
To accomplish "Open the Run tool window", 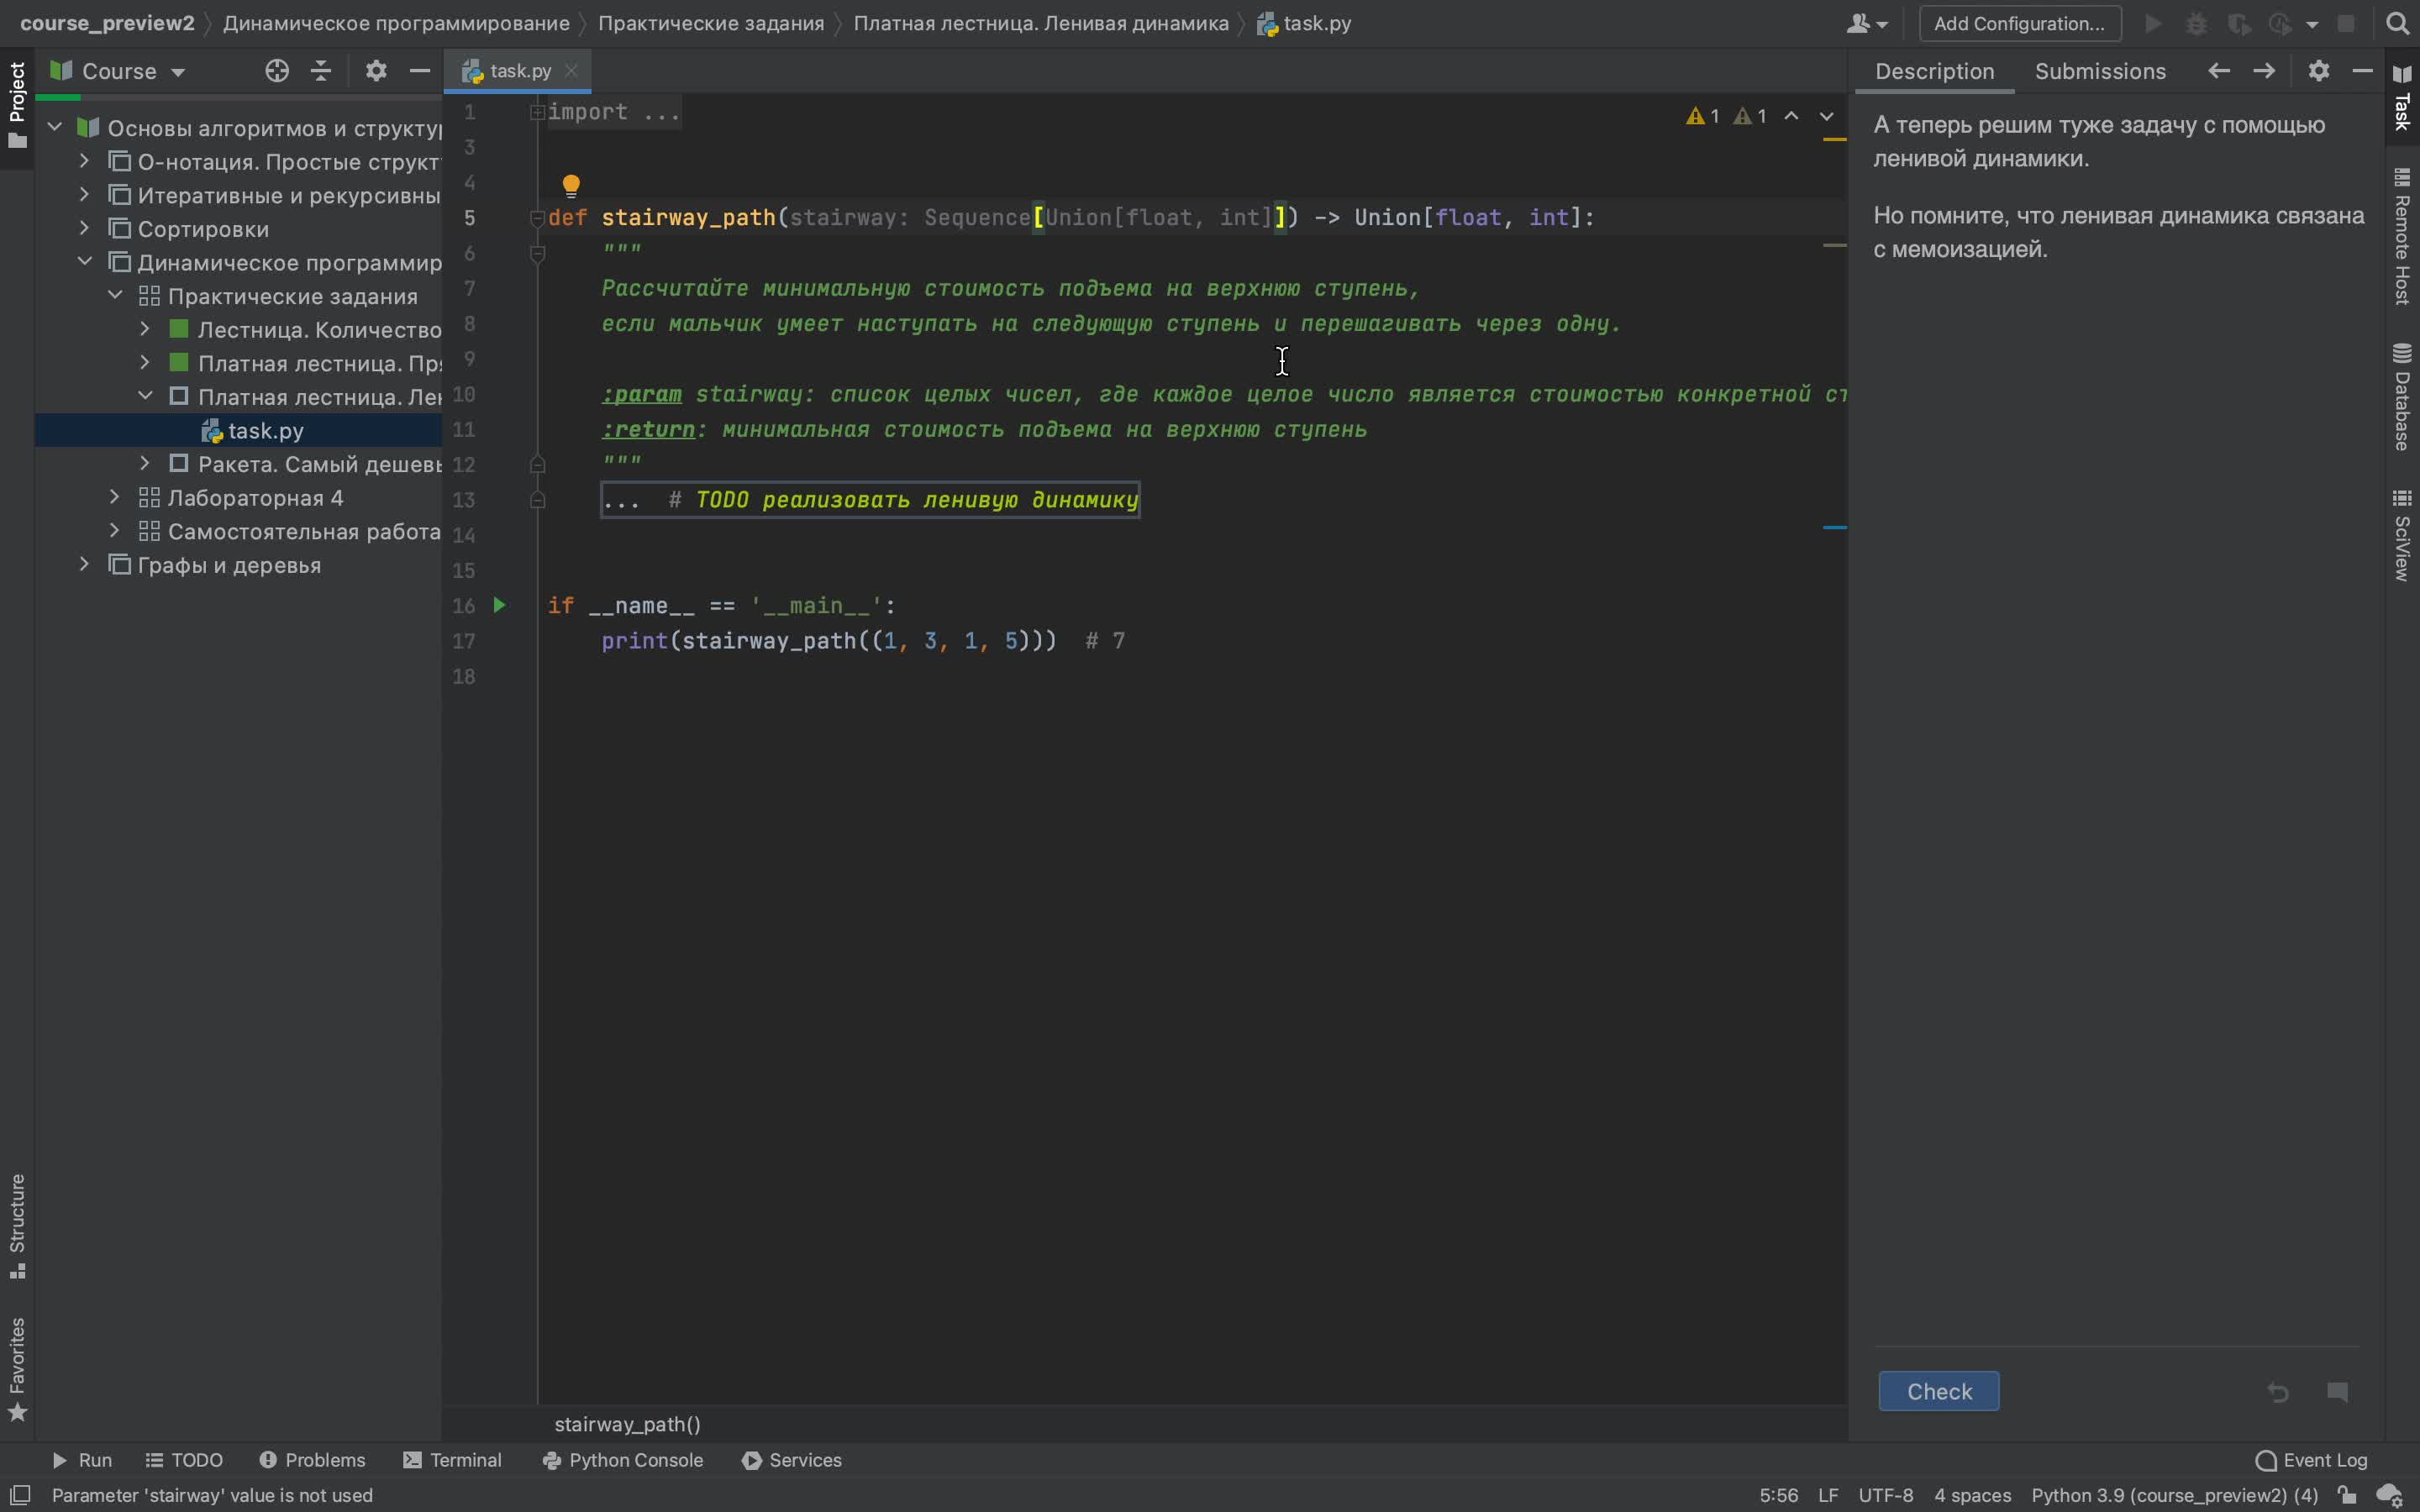I will pyautogui.click(x=82, y=1460).
